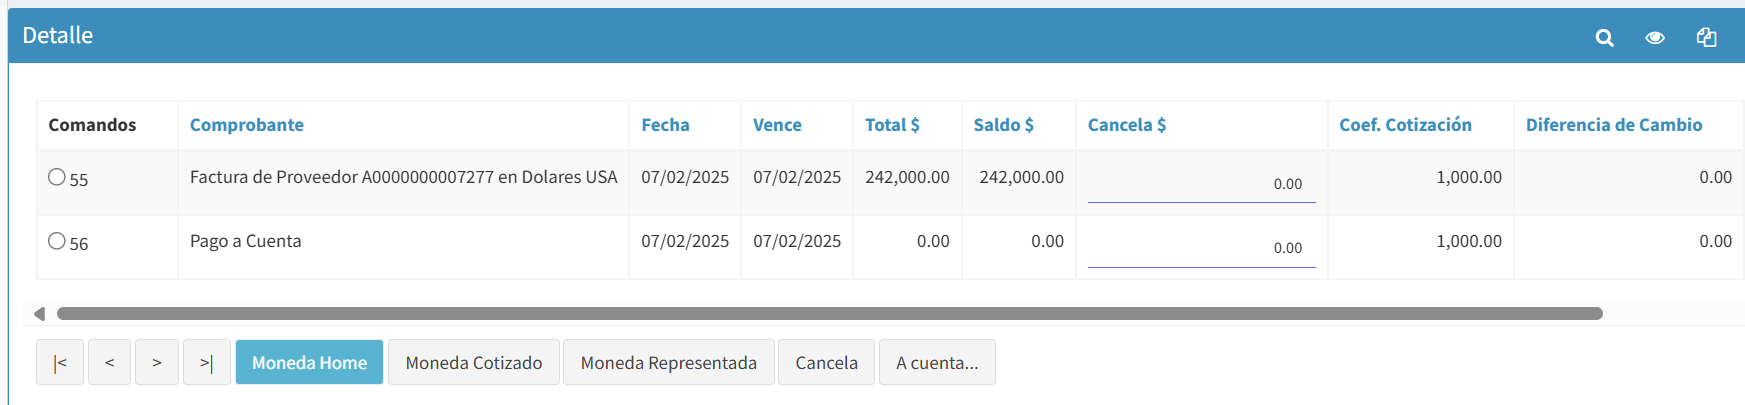1745x405 pixels.
Task: Sort by Fecha column header
Action: coord(665,125)
